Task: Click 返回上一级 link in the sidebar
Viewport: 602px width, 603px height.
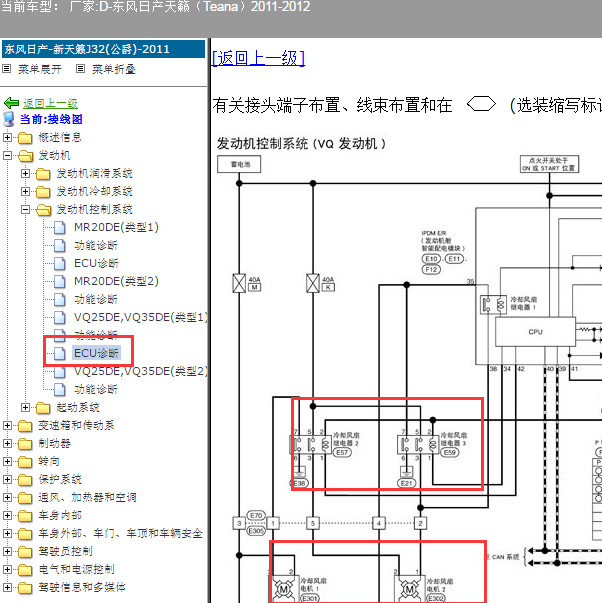Action: tap(50, 103)
